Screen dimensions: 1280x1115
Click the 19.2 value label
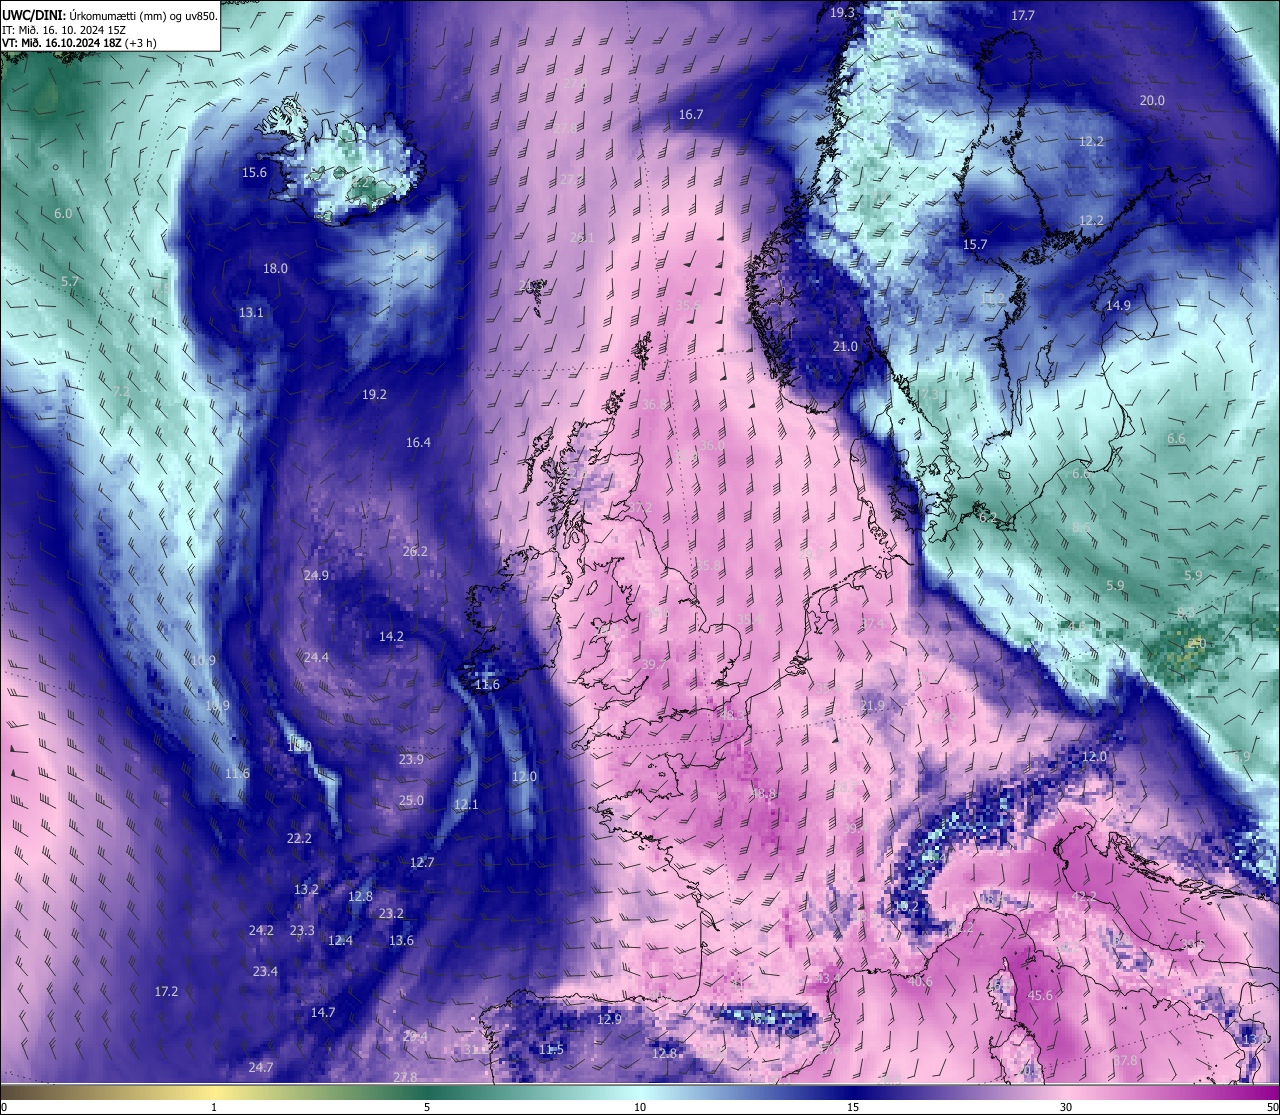click(374, 395)
